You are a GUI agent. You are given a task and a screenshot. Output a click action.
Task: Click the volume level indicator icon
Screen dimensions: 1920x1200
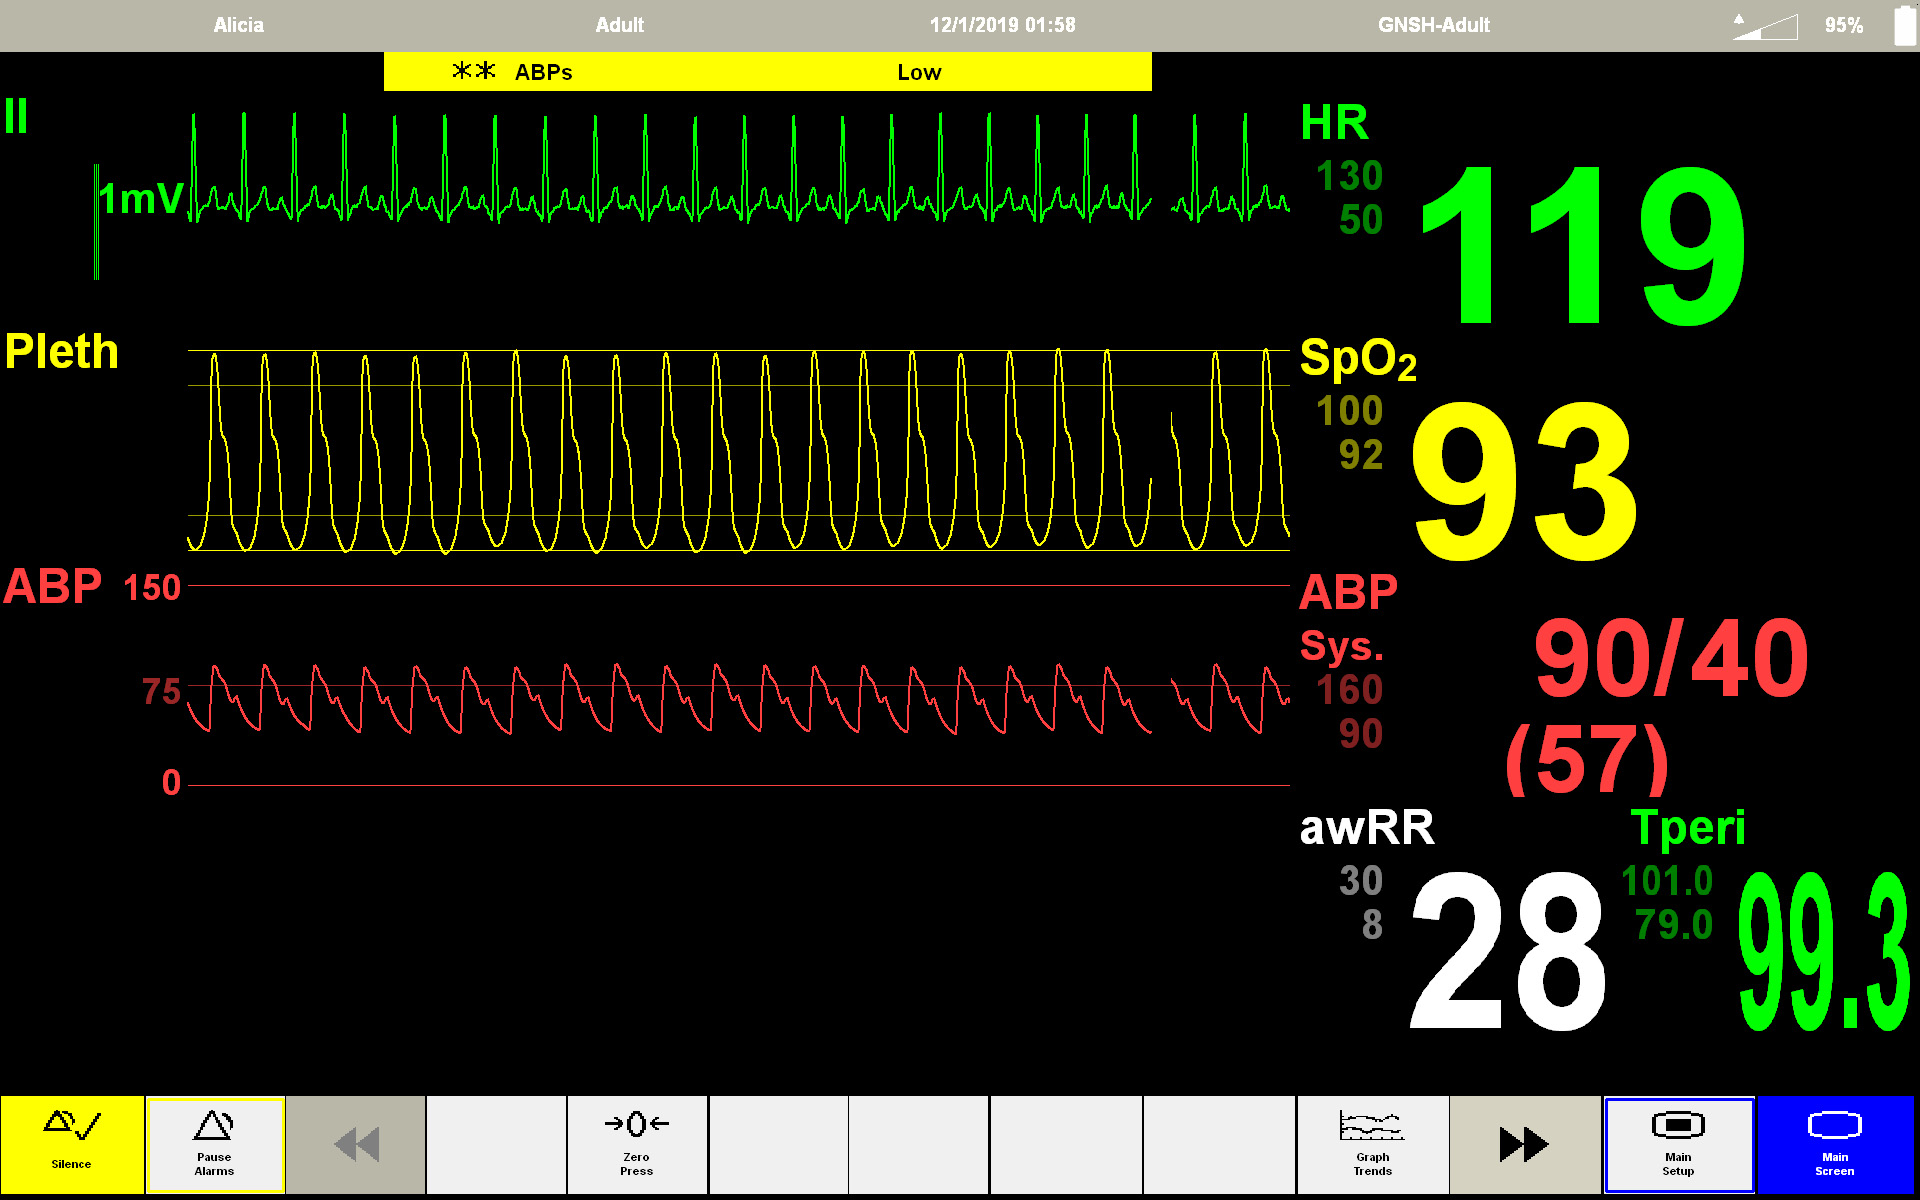[x=1765, y=26]
